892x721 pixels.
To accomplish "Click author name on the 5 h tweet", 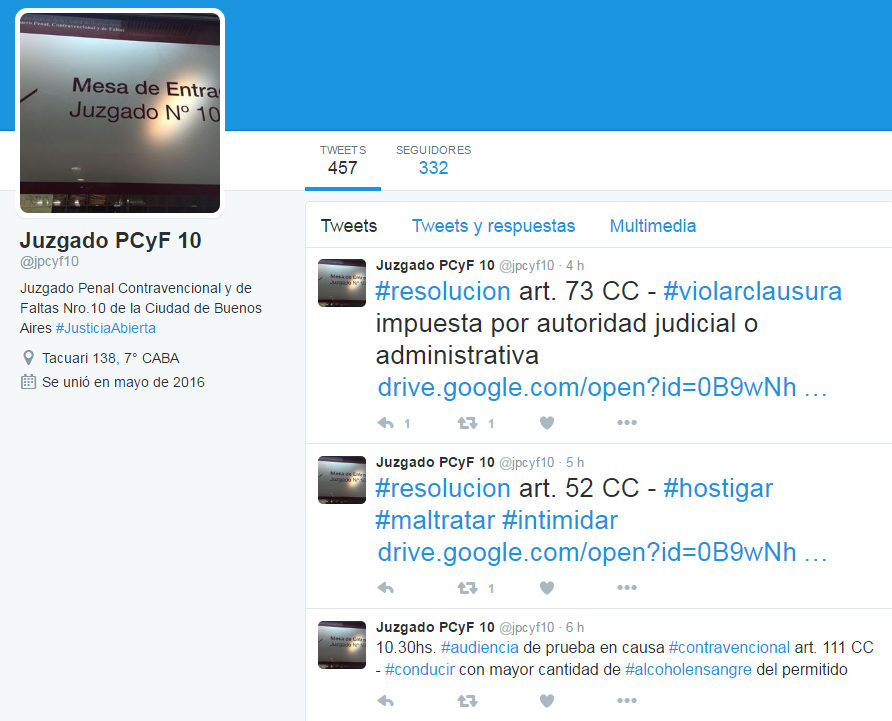I will [435, 463].
